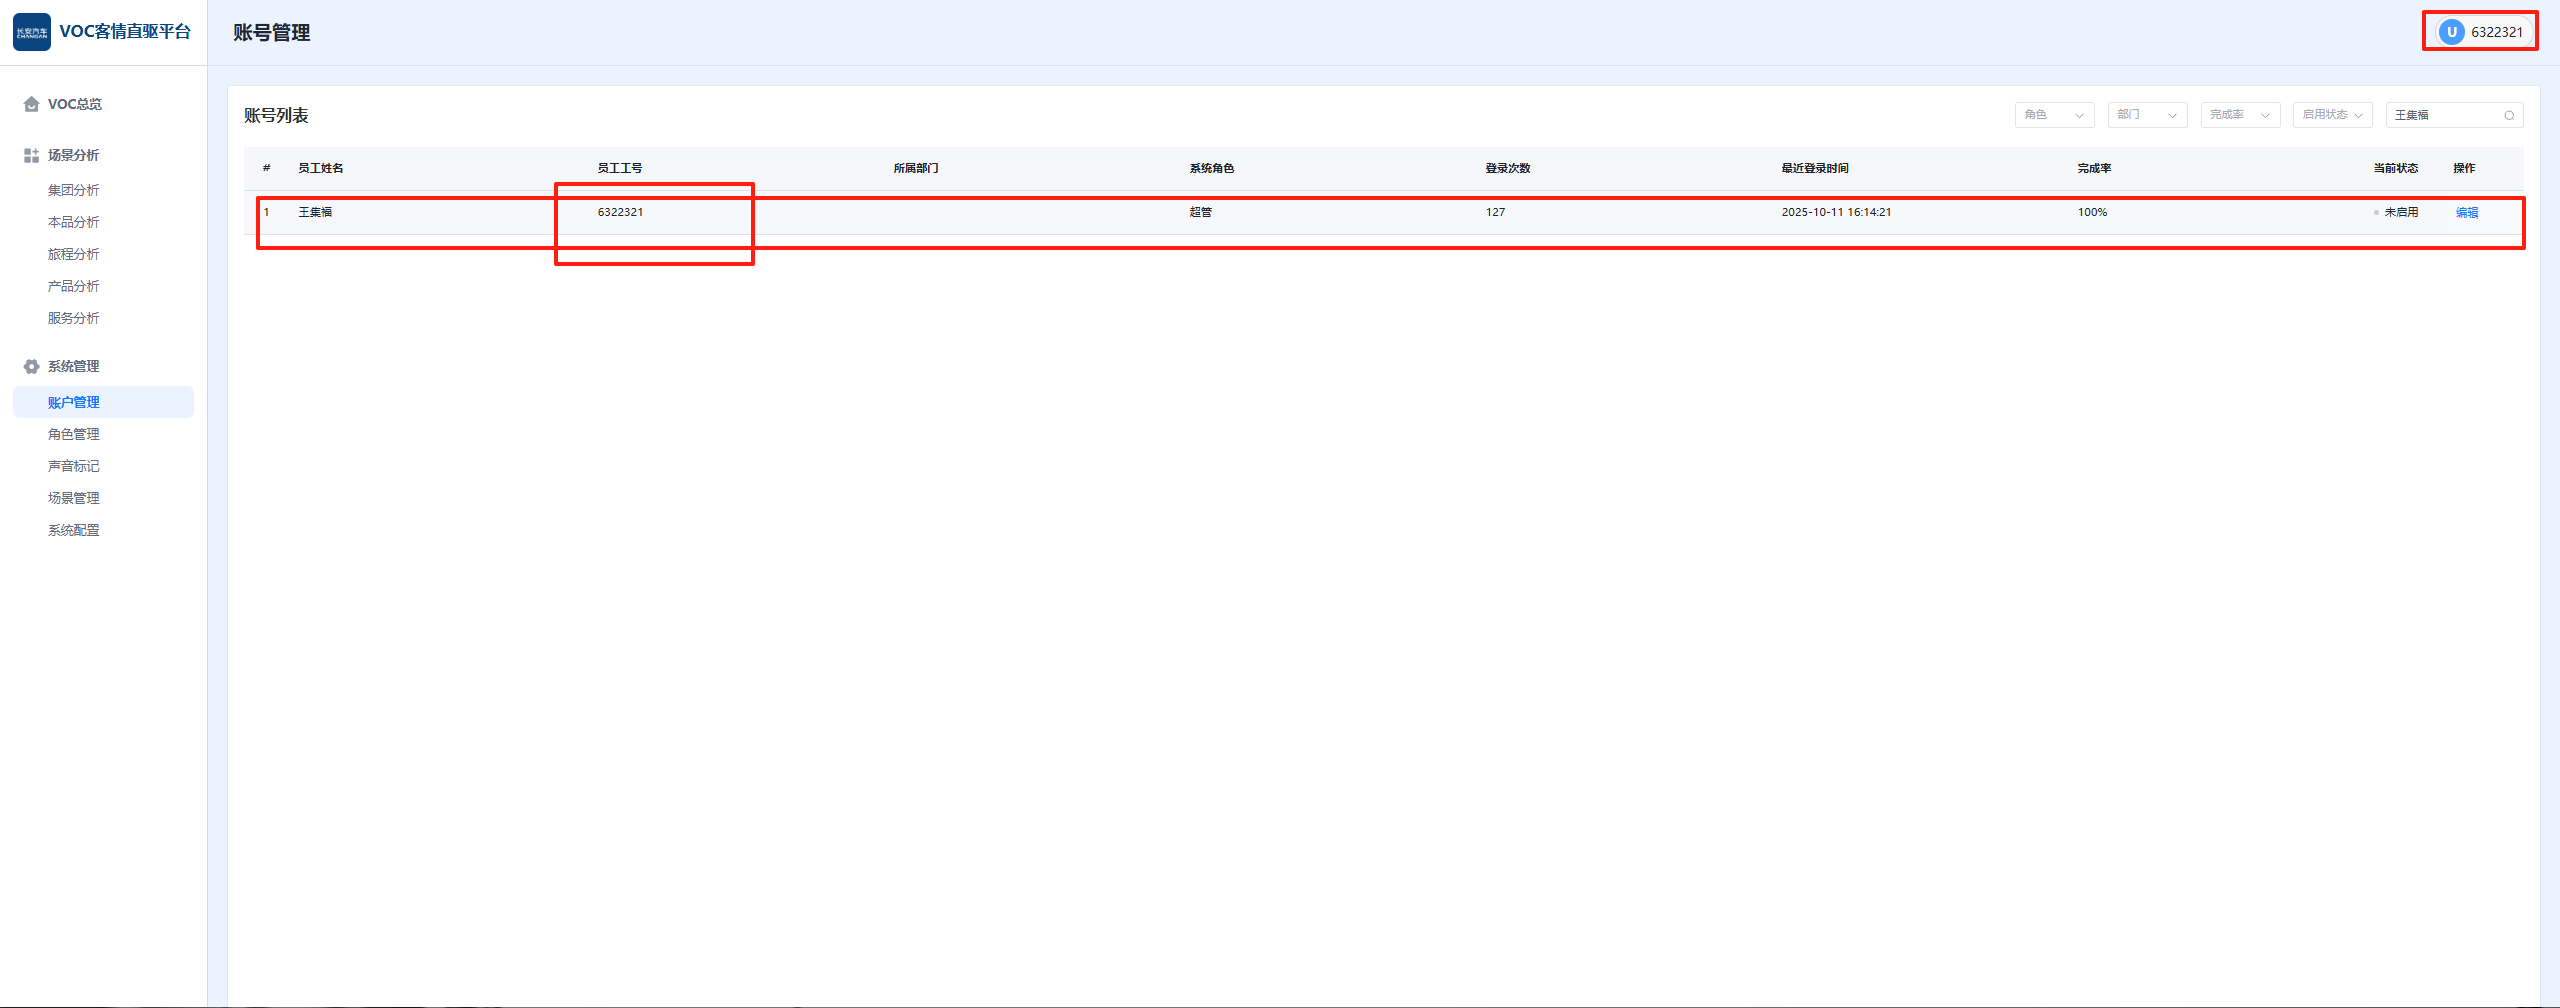Click the search magnifier icon
This screenshot has height=1008, width=2560.
2509,115
